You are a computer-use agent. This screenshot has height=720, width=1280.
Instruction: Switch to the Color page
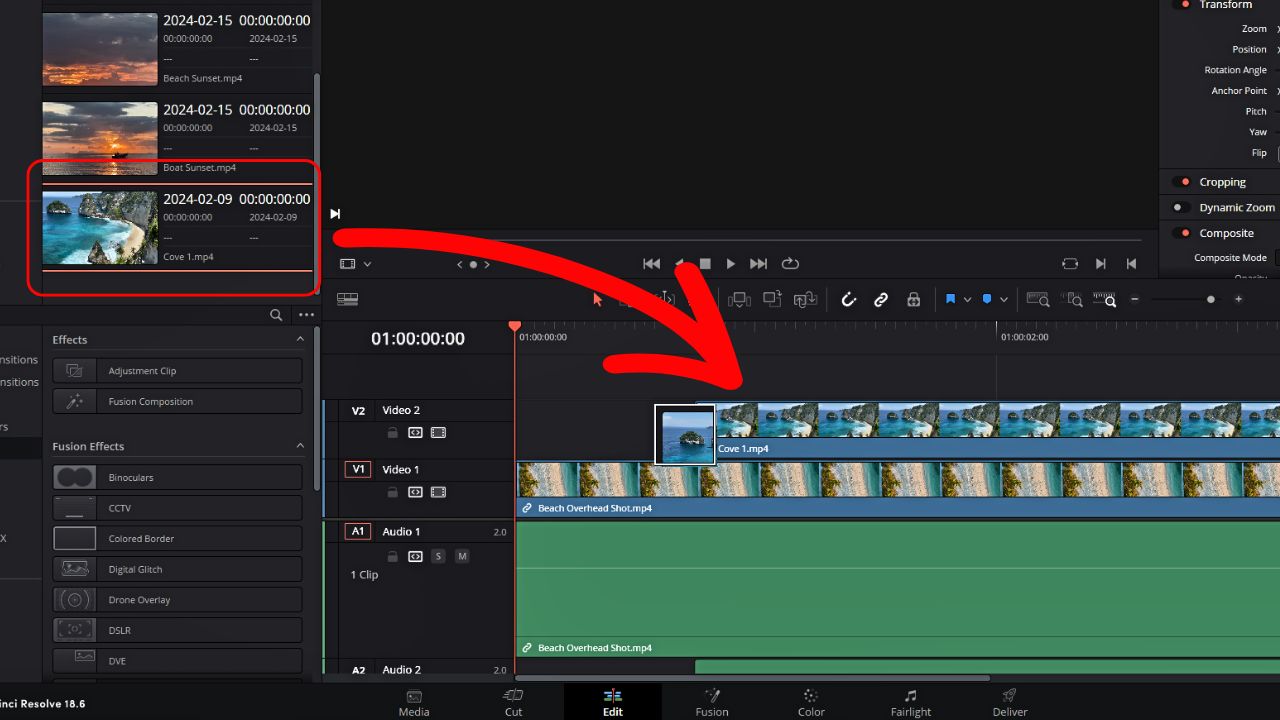click(810, 702)
